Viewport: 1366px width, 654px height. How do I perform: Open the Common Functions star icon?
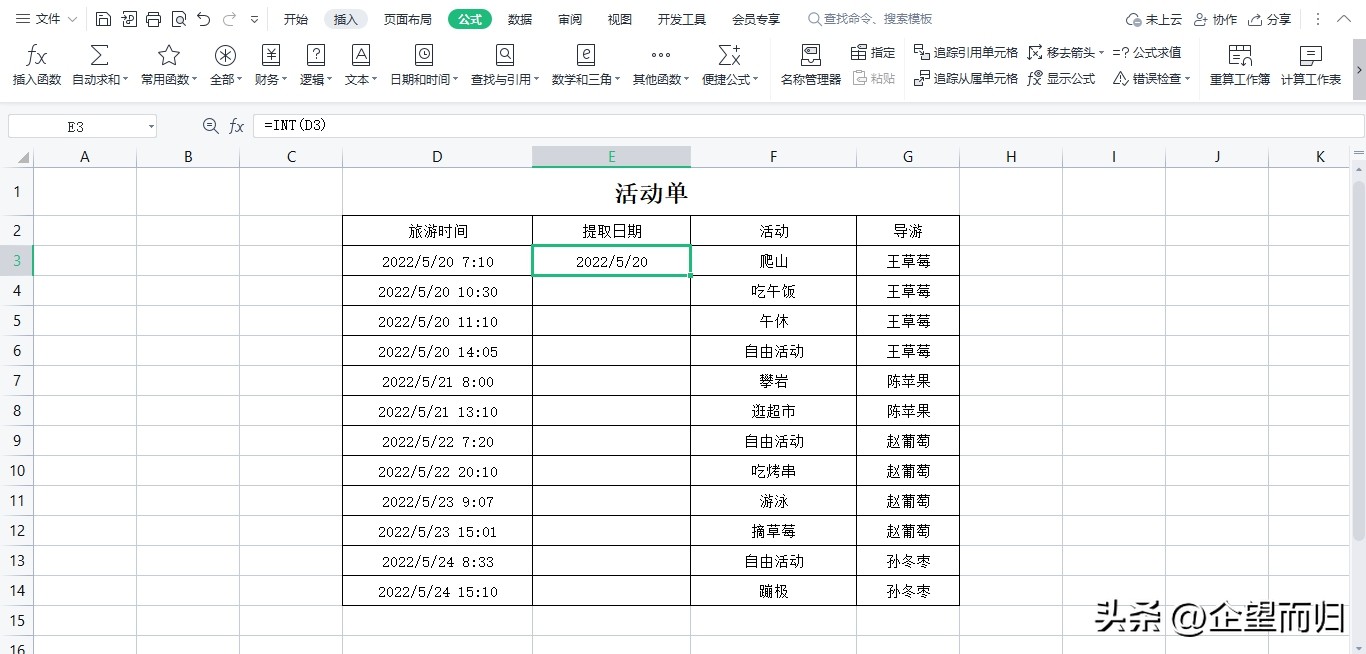coord(169,56)
